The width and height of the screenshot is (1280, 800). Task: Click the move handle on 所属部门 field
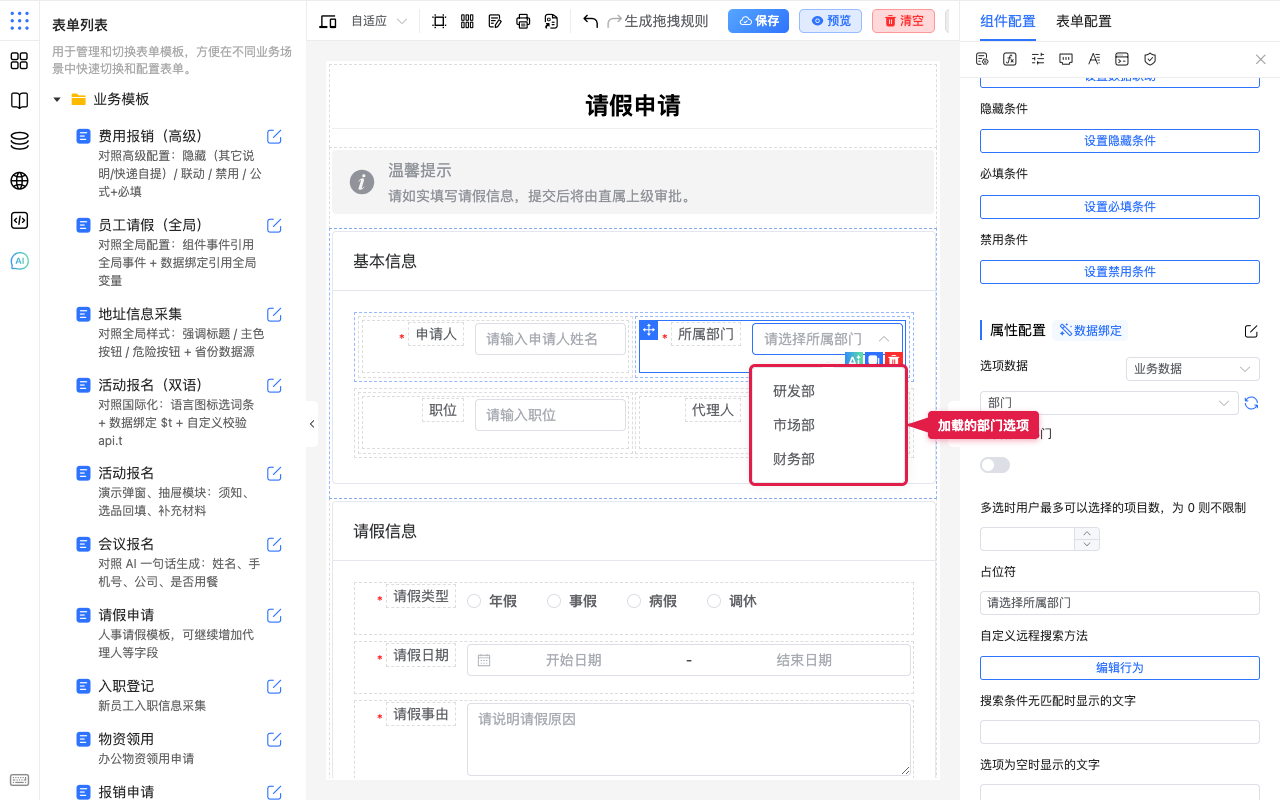pos(648,330)
